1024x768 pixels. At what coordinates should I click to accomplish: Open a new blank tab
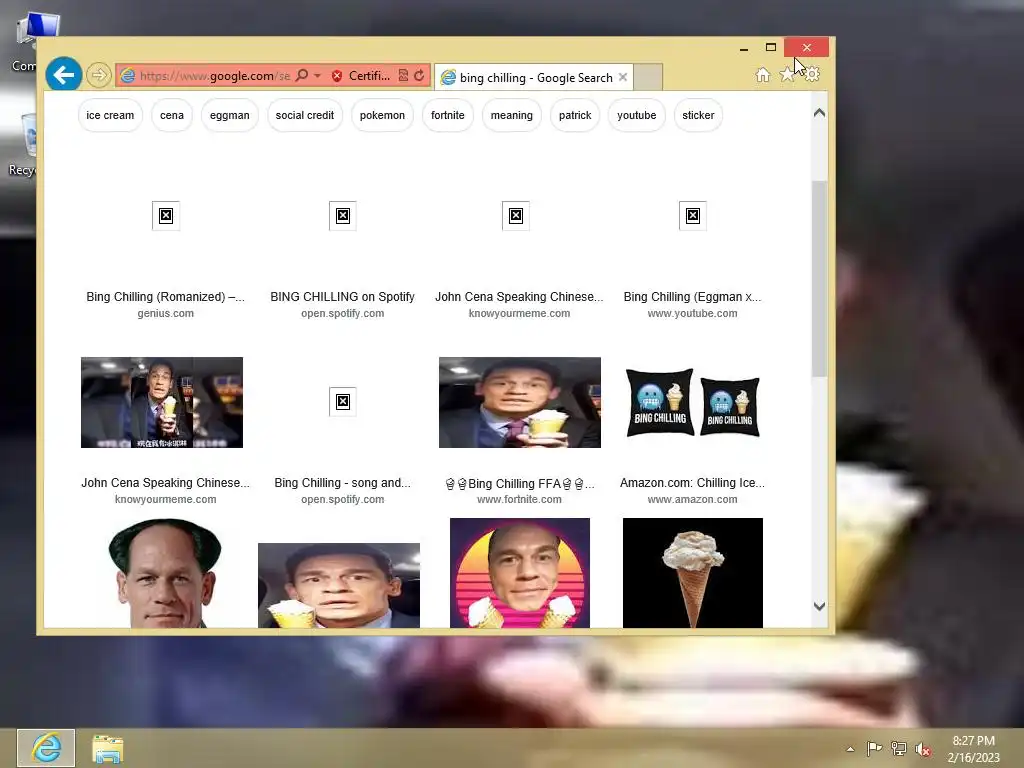tap(648, 77)
